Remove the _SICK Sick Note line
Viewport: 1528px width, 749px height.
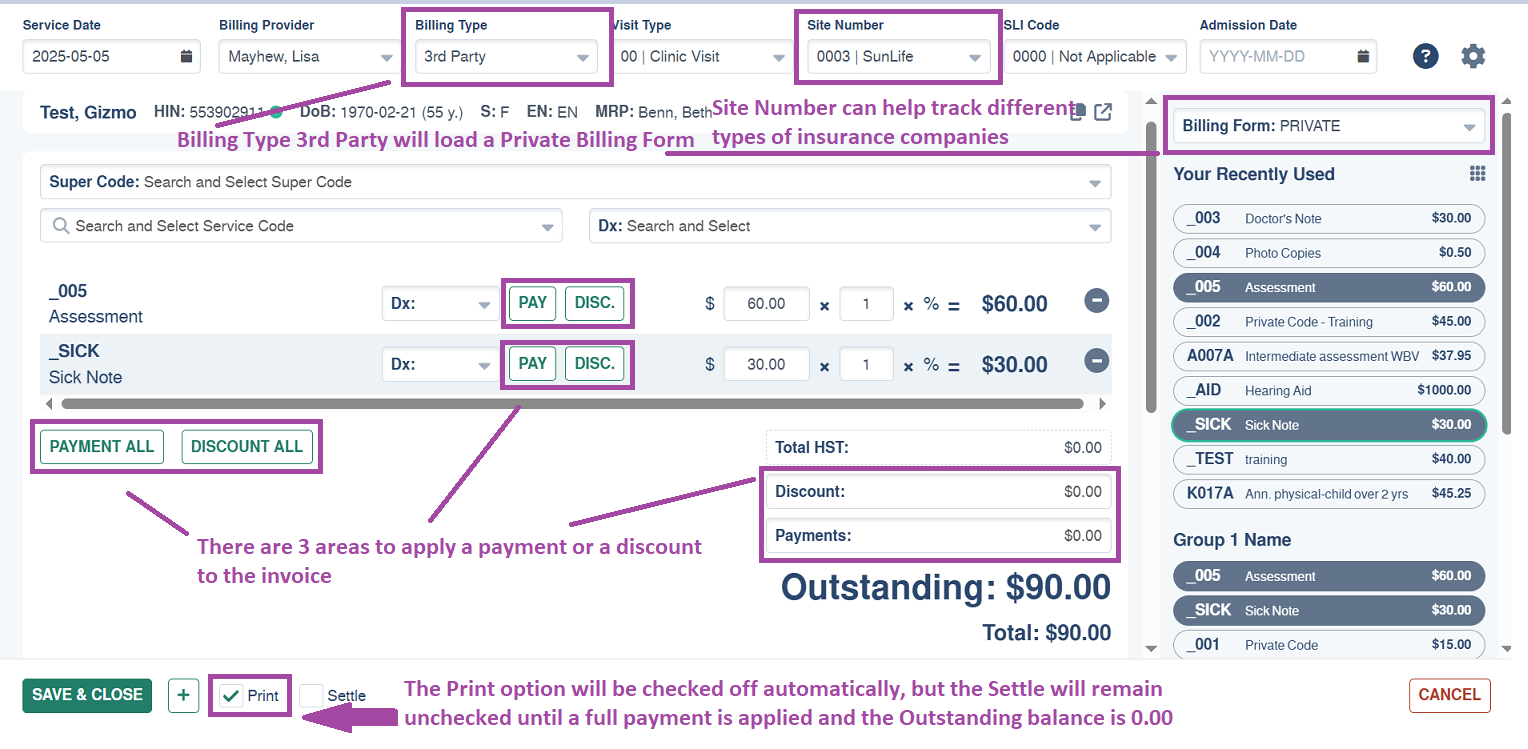click(1097, 361)
